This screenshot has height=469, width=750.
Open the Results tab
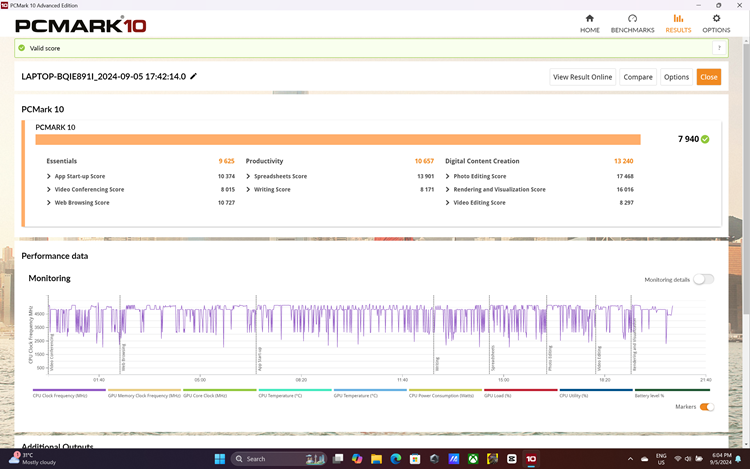pyautogui.click(x=678, y=23)
